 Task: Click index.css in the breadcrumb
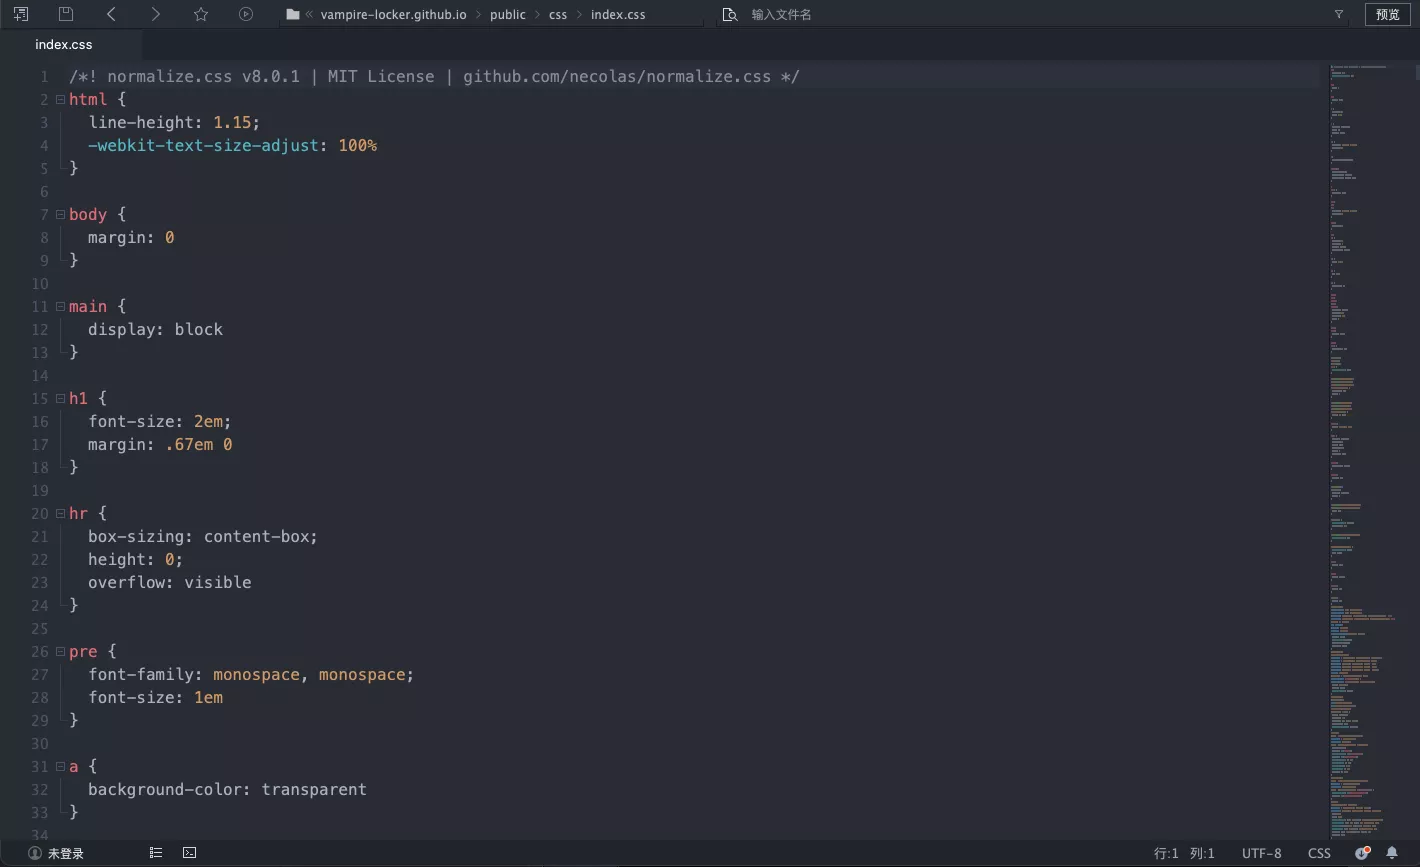pos(618,15)
